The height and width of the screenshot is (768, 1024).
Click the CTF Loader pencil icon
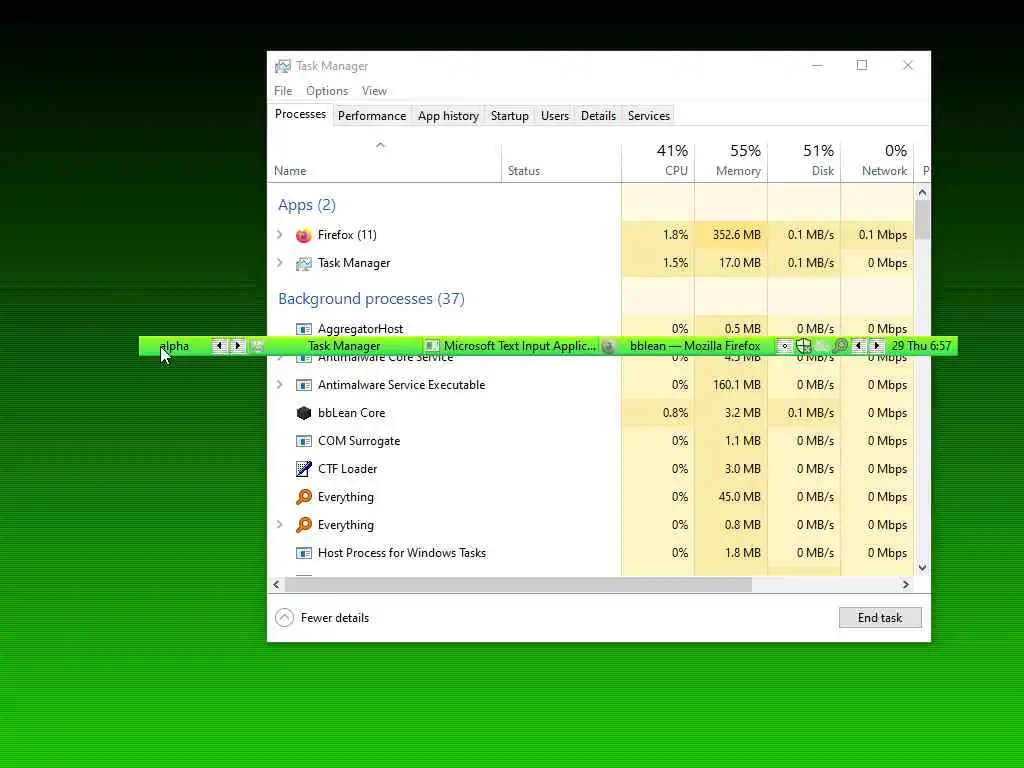[x=303, y=469]
